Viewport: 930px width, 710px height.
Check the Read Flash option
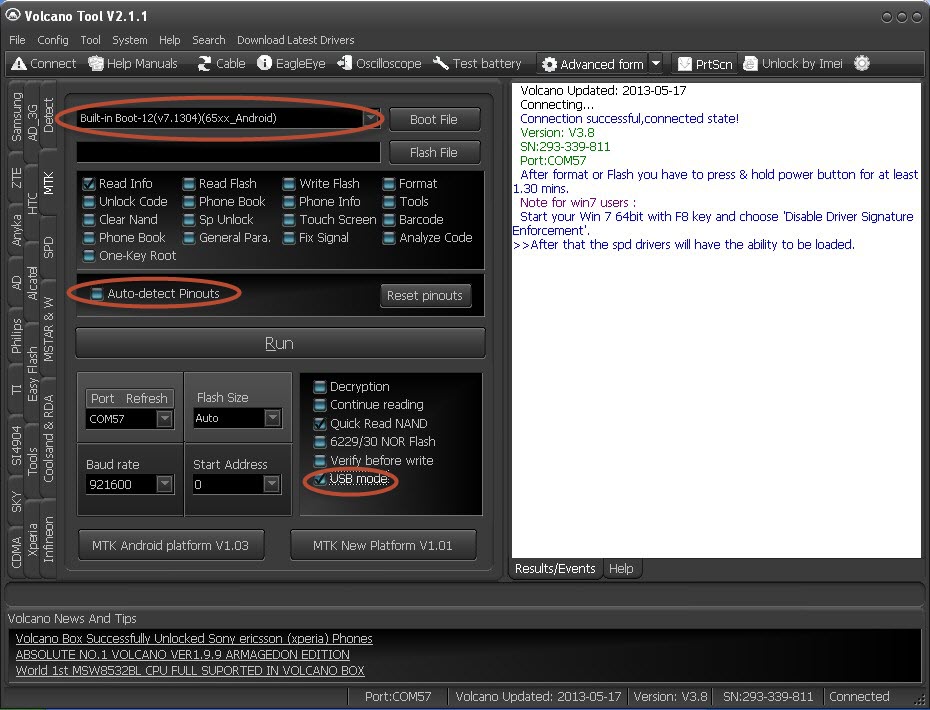pyautogui.click(x=189, y=184)
